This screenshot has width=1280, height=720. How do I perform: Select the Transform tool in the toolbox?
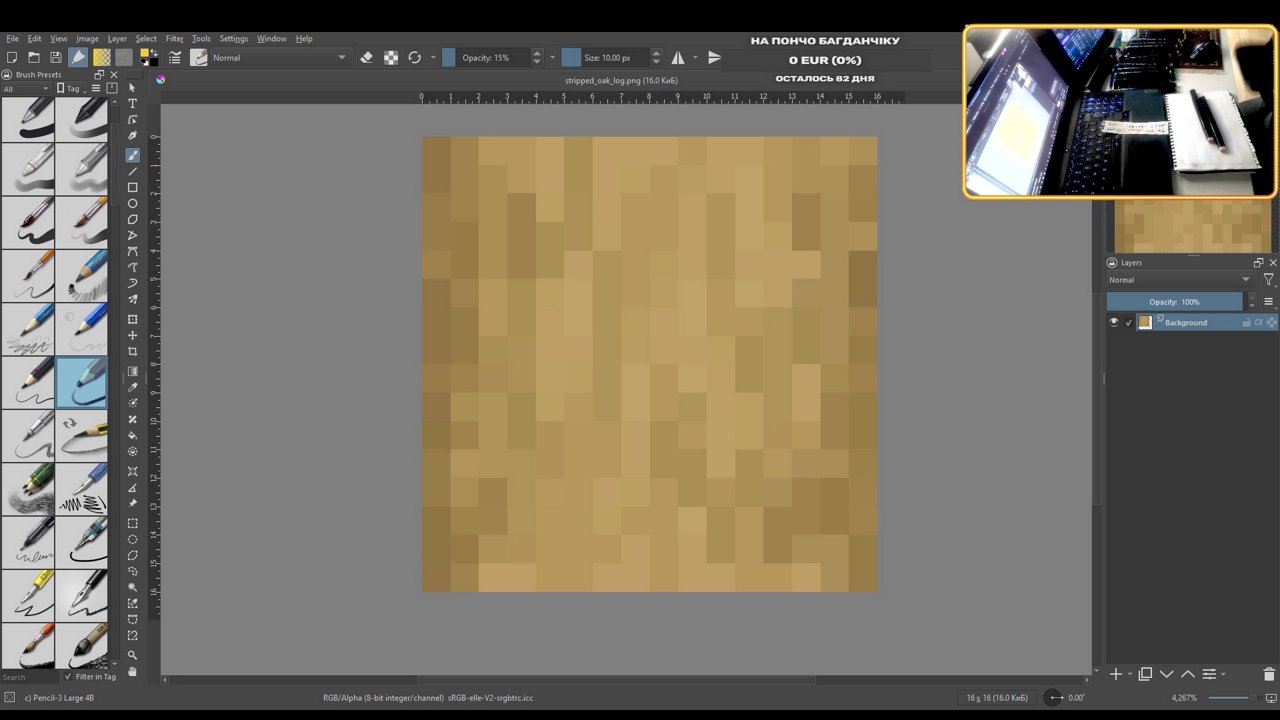132,319
